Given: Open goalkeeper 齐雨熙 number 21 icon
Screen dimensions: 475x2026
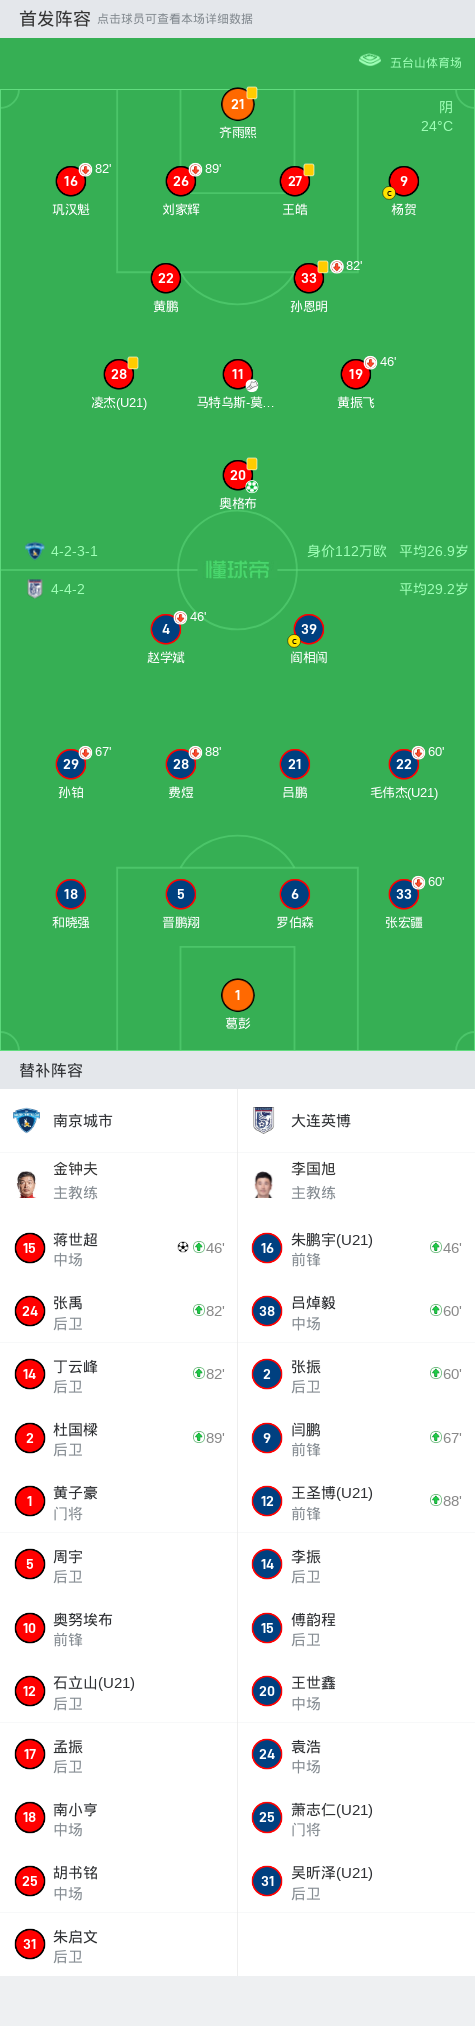Looking at the screenshot, I should [x=238, y=104].
